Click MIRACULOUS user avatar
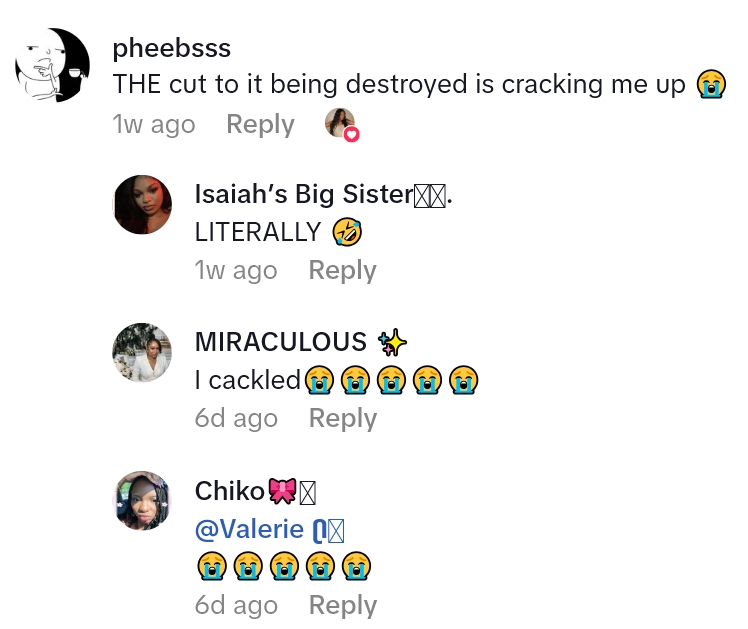Viewport: 748px width, 629px height. coord(143,352)
